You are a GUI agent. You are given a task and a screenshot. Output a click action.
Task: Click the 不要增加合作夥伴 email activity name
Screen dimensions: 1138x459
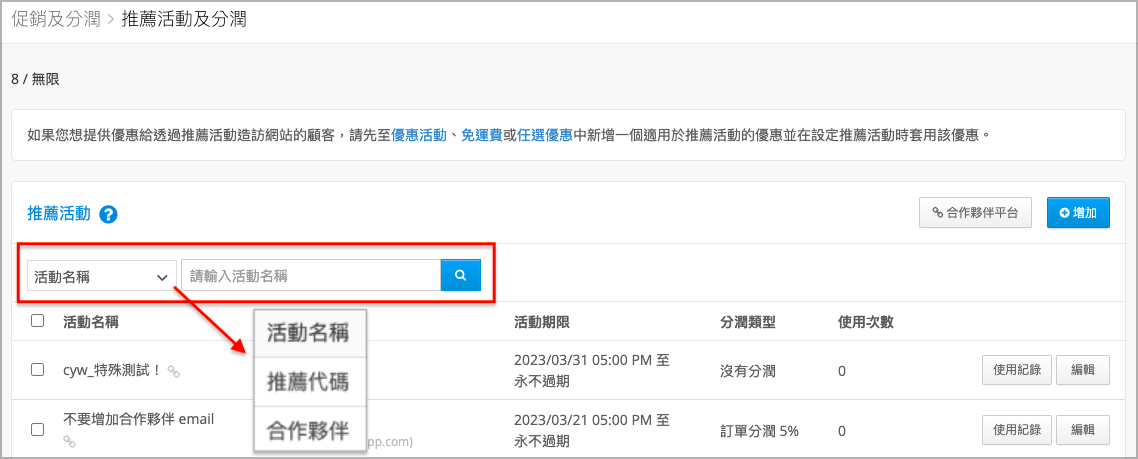pyautogui.click(x=139, y=419)
